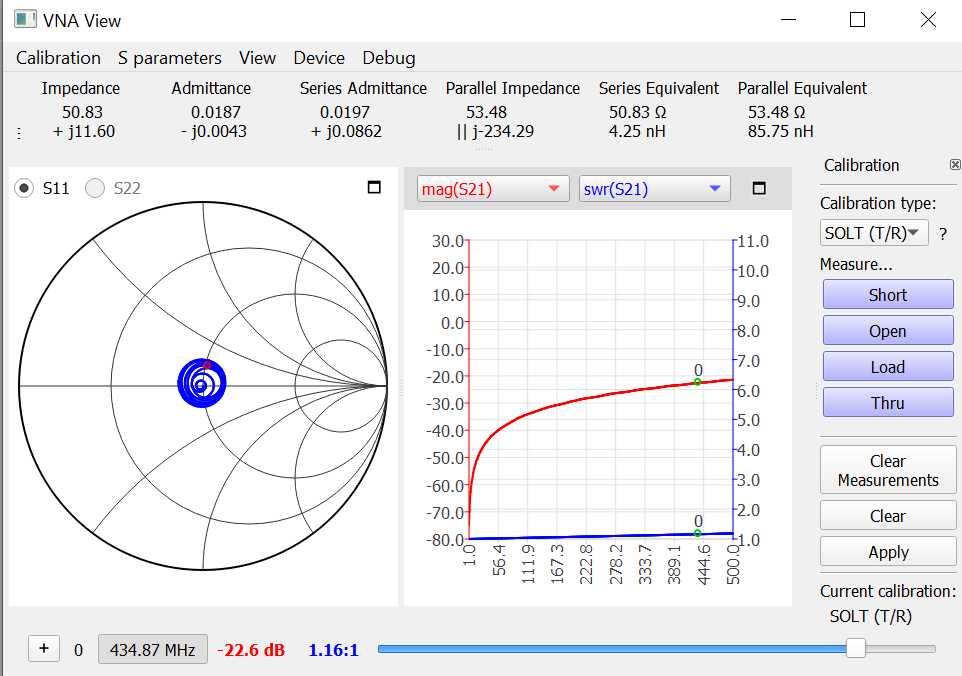Measure the Load standard
The width and height of the screenshot is (962, 676).
point(888,367)
